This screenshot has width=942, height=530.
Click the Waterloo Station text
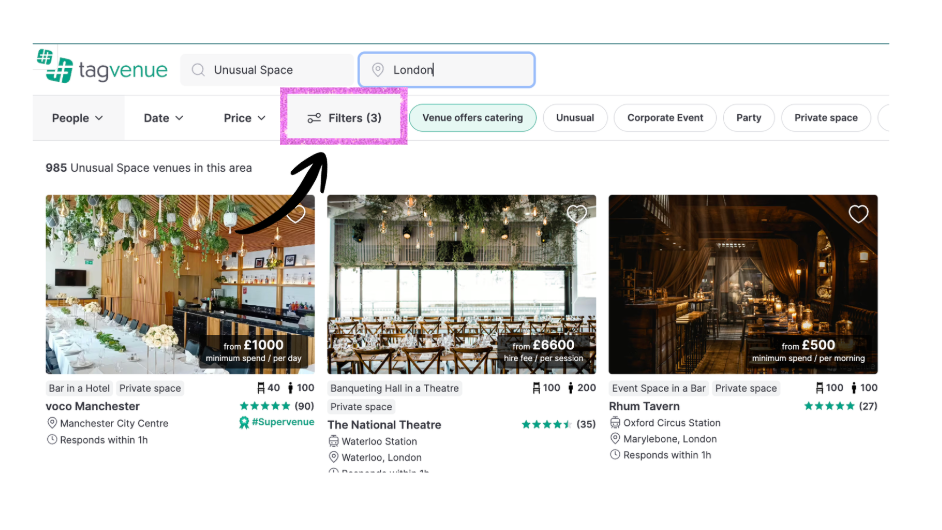379,441
